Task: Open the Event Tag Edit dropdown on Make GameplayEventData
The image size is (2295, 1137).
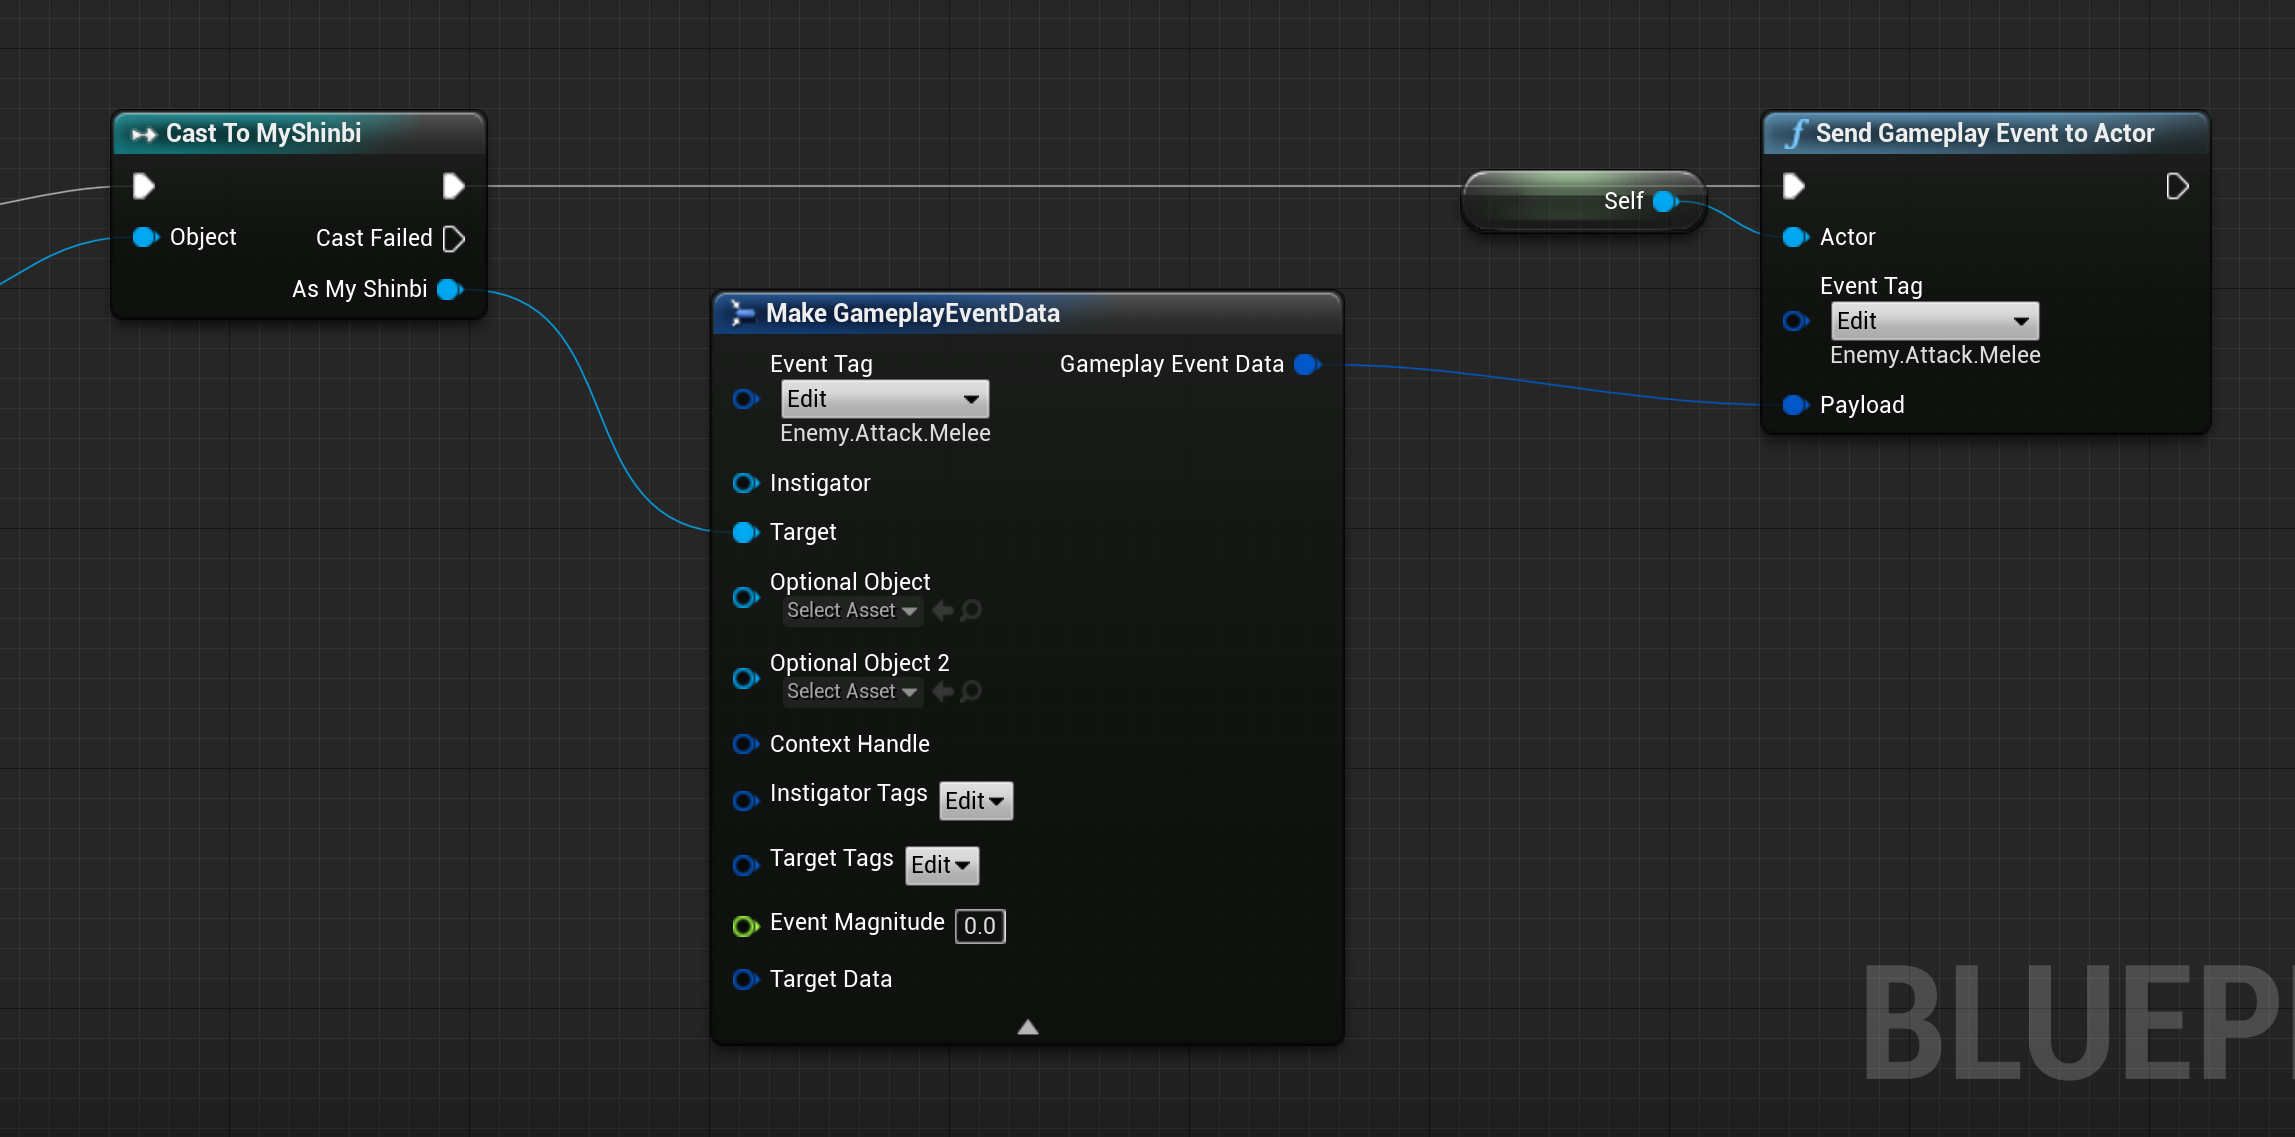Action: (x=884, y=398)
